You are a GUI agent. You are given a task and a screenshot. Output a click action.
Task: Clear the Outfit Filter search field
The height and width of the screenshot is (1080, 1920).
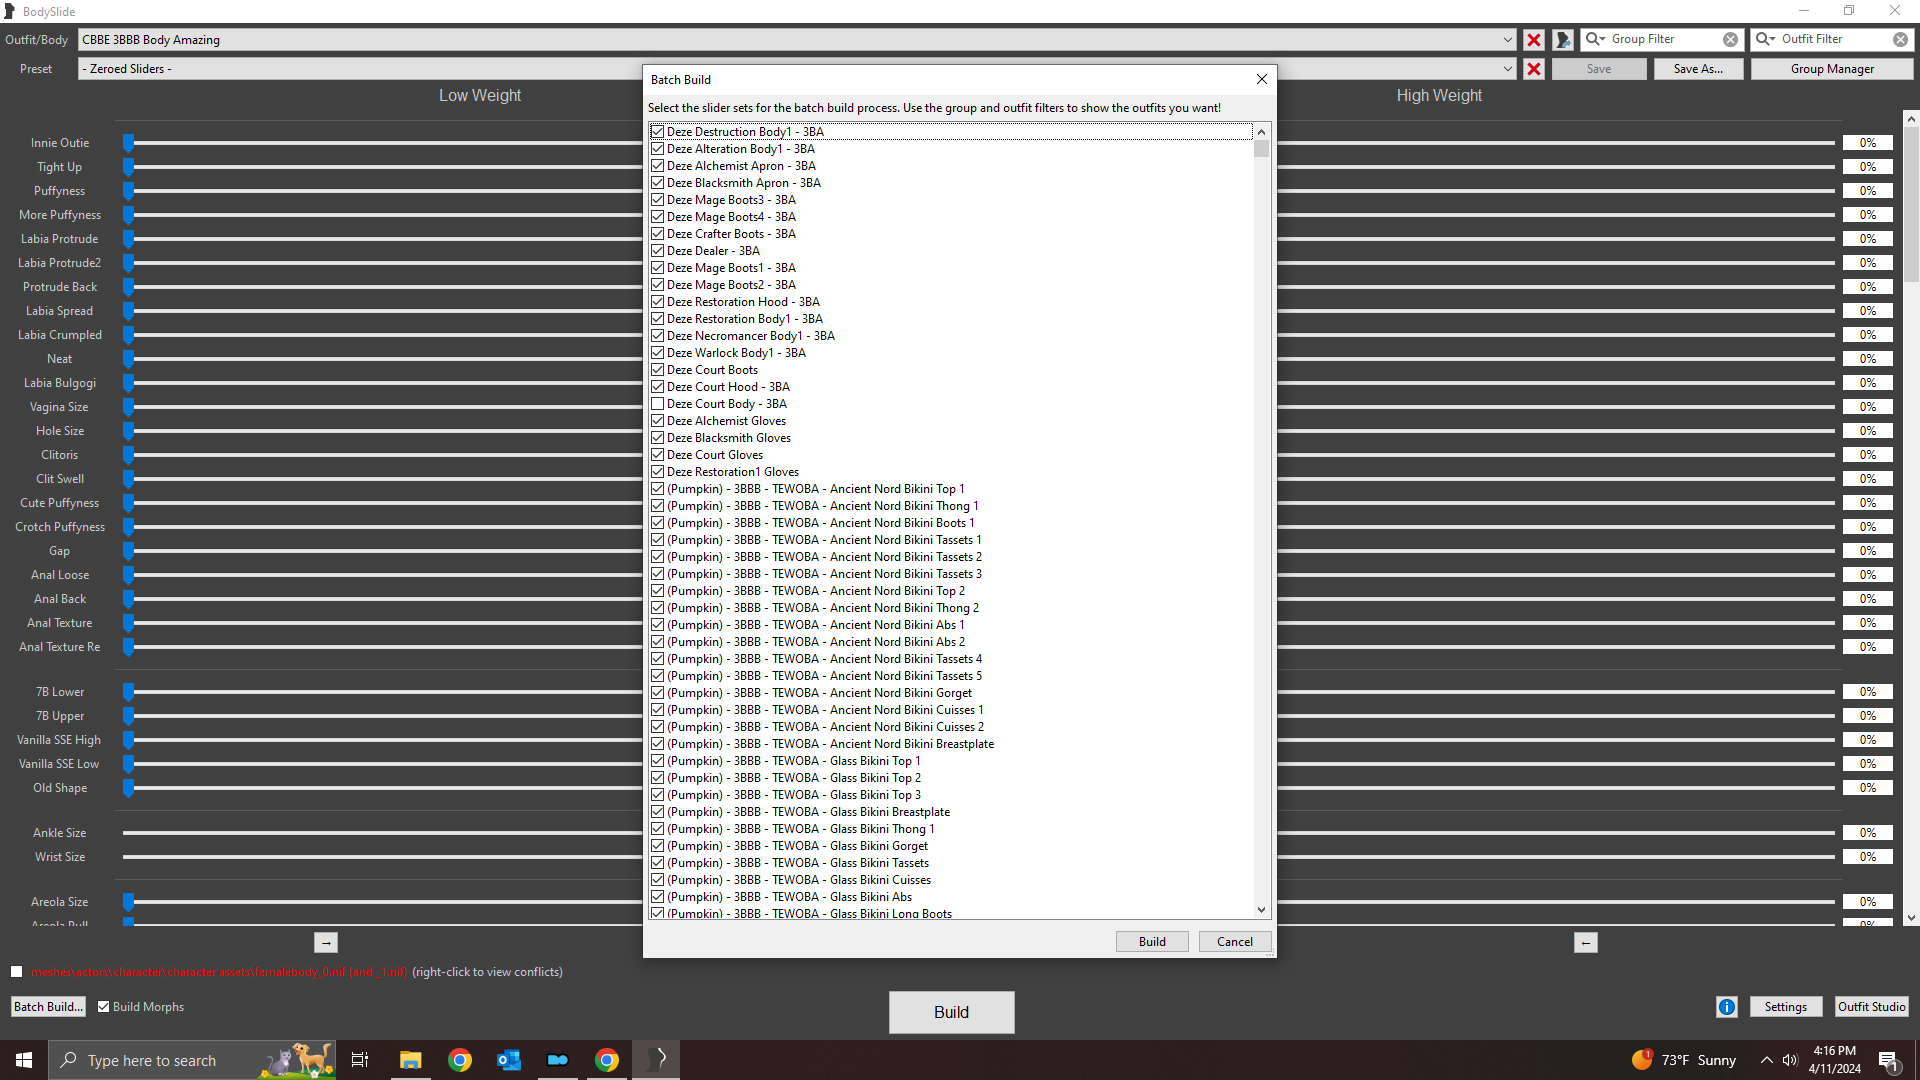tap(1900, 40)
